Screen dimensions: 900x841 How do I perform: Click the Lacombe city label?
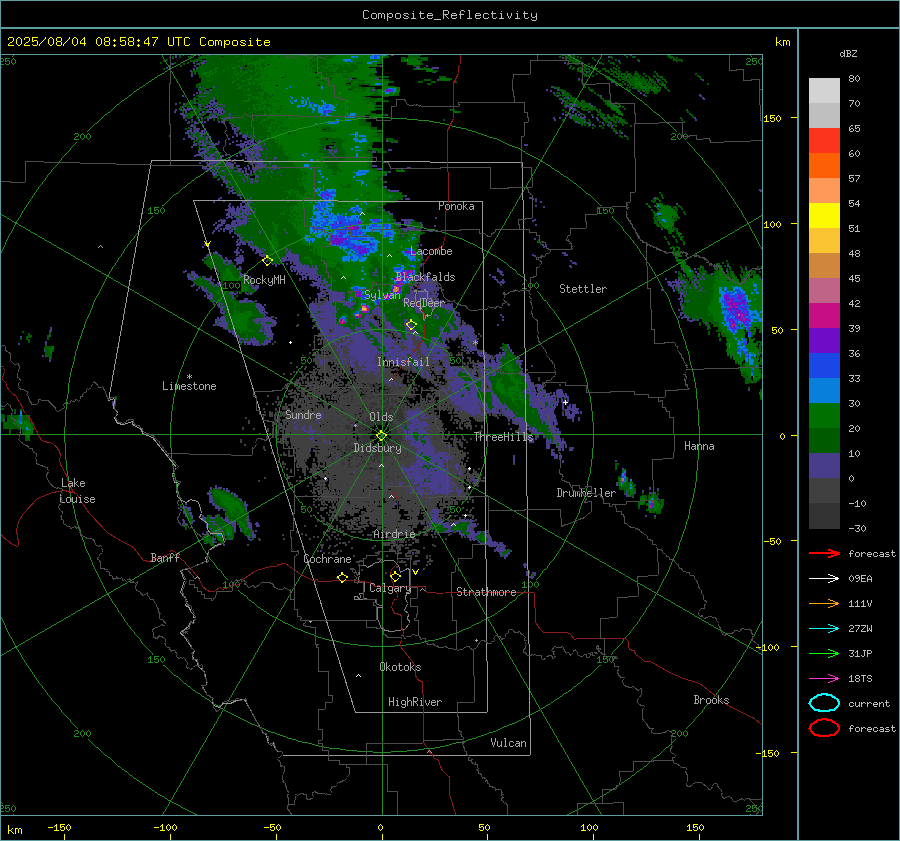tap(431, 251)
